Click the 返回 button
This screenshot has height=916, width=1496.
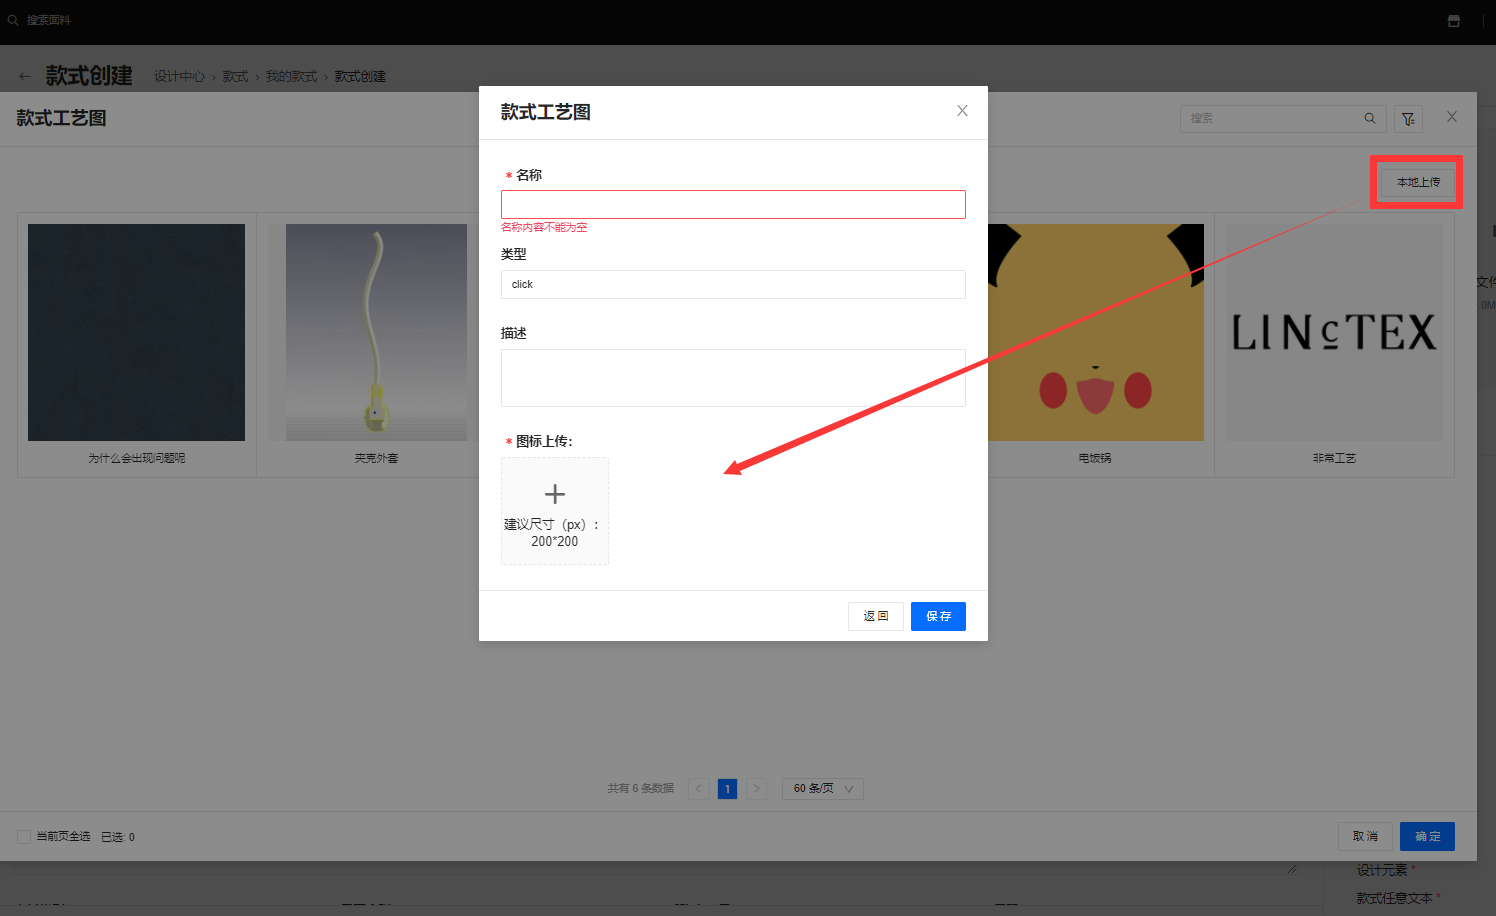point(876,616)
